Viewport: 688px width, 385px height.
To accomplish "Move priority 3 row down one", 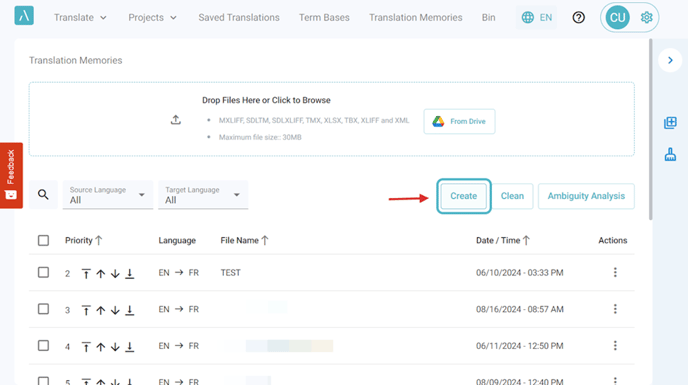I will (115, 310).
